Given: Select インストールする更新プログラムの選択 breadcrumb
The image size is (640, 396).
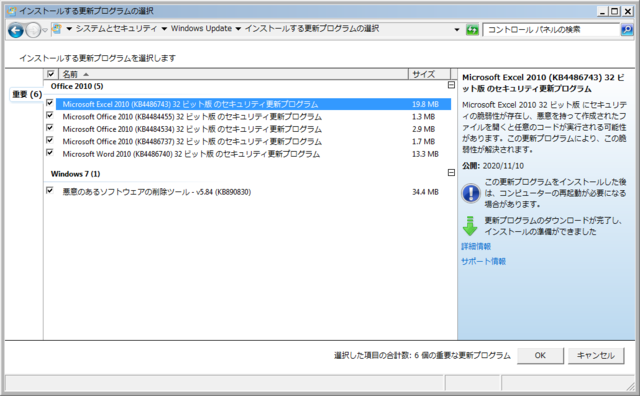Looking at the screenshot, I should (312, 29).
